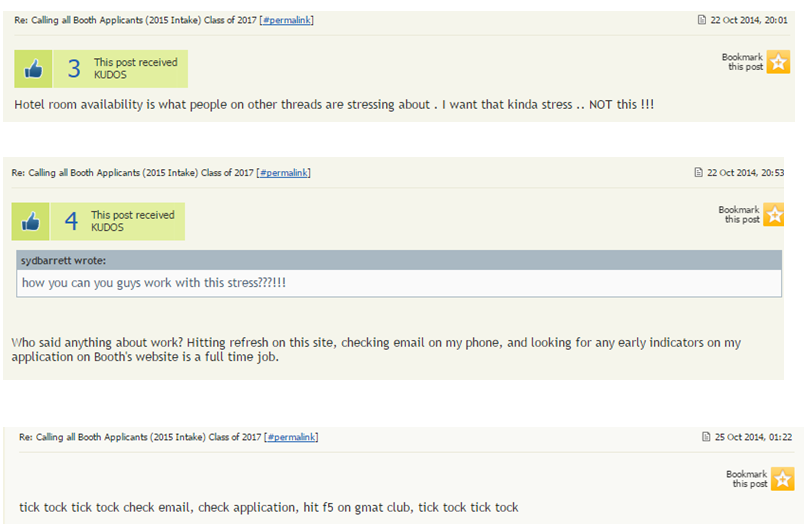Open permalink of the 20:01 post

(x=286, y=20)
